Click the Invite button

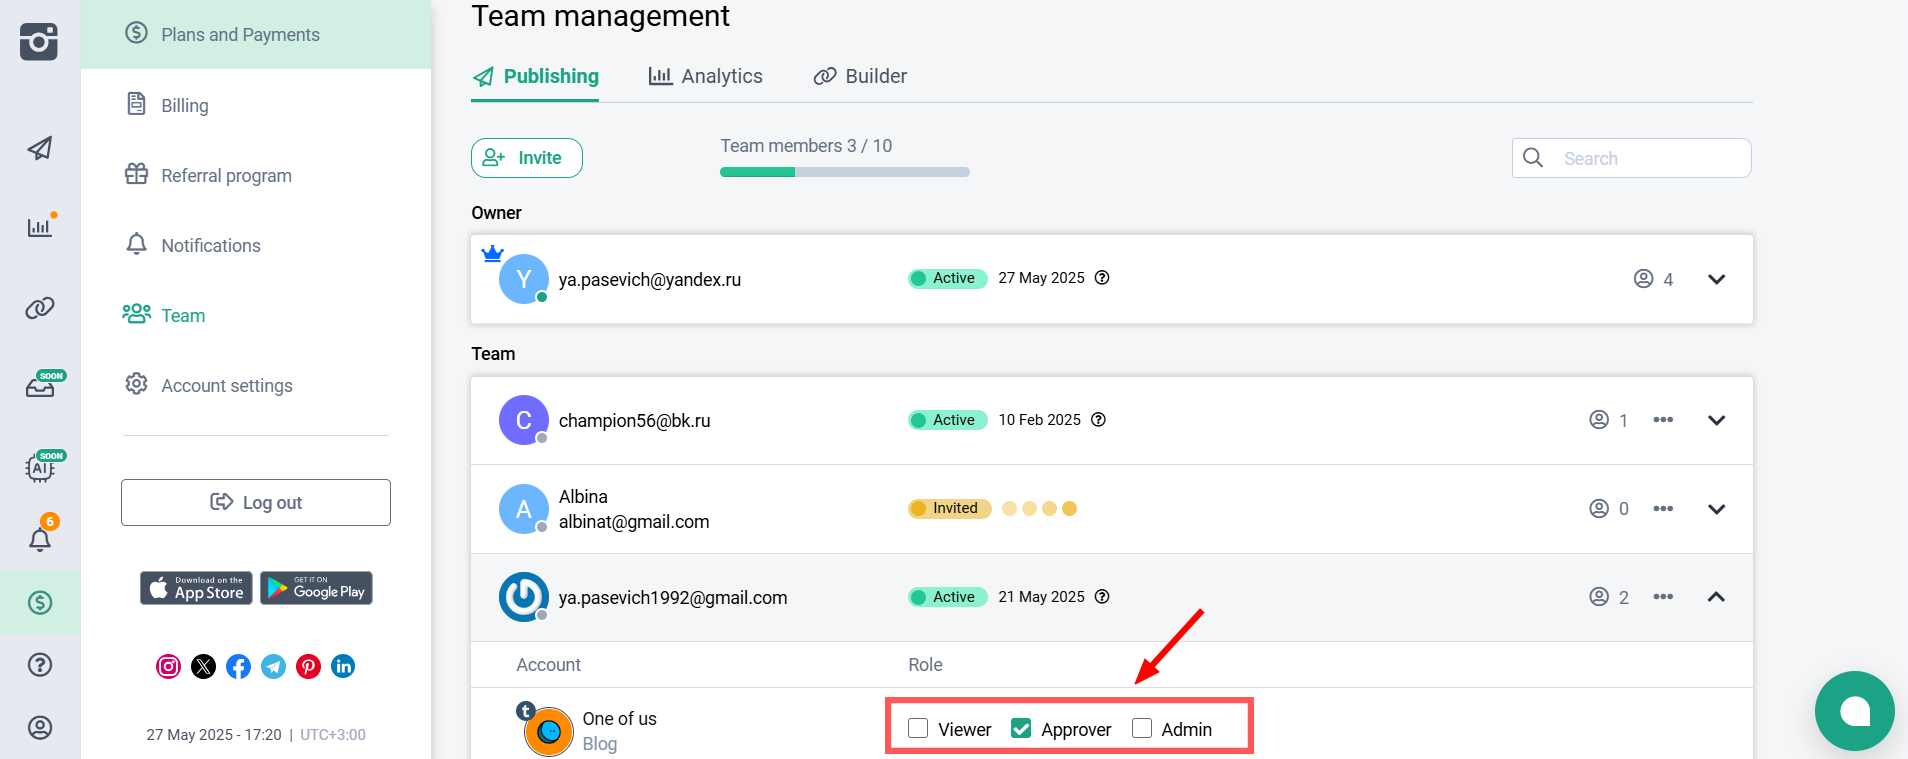click(526, 158)
